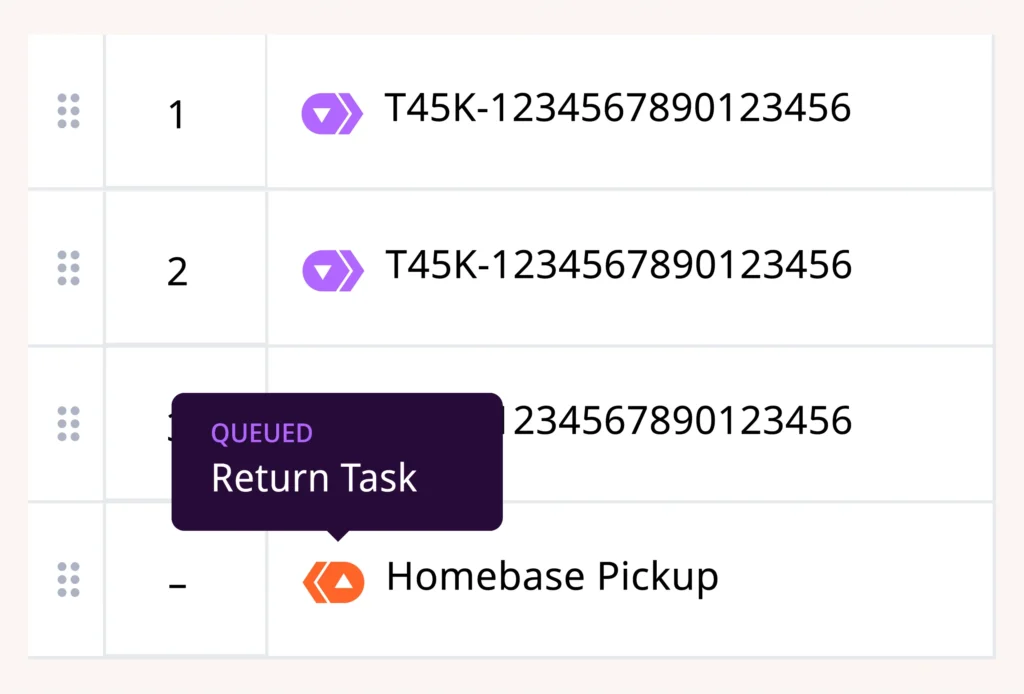Click empty area right of Homebase Pickup
This screenshot has width=1024, height=694.
(x=860, y=580)
